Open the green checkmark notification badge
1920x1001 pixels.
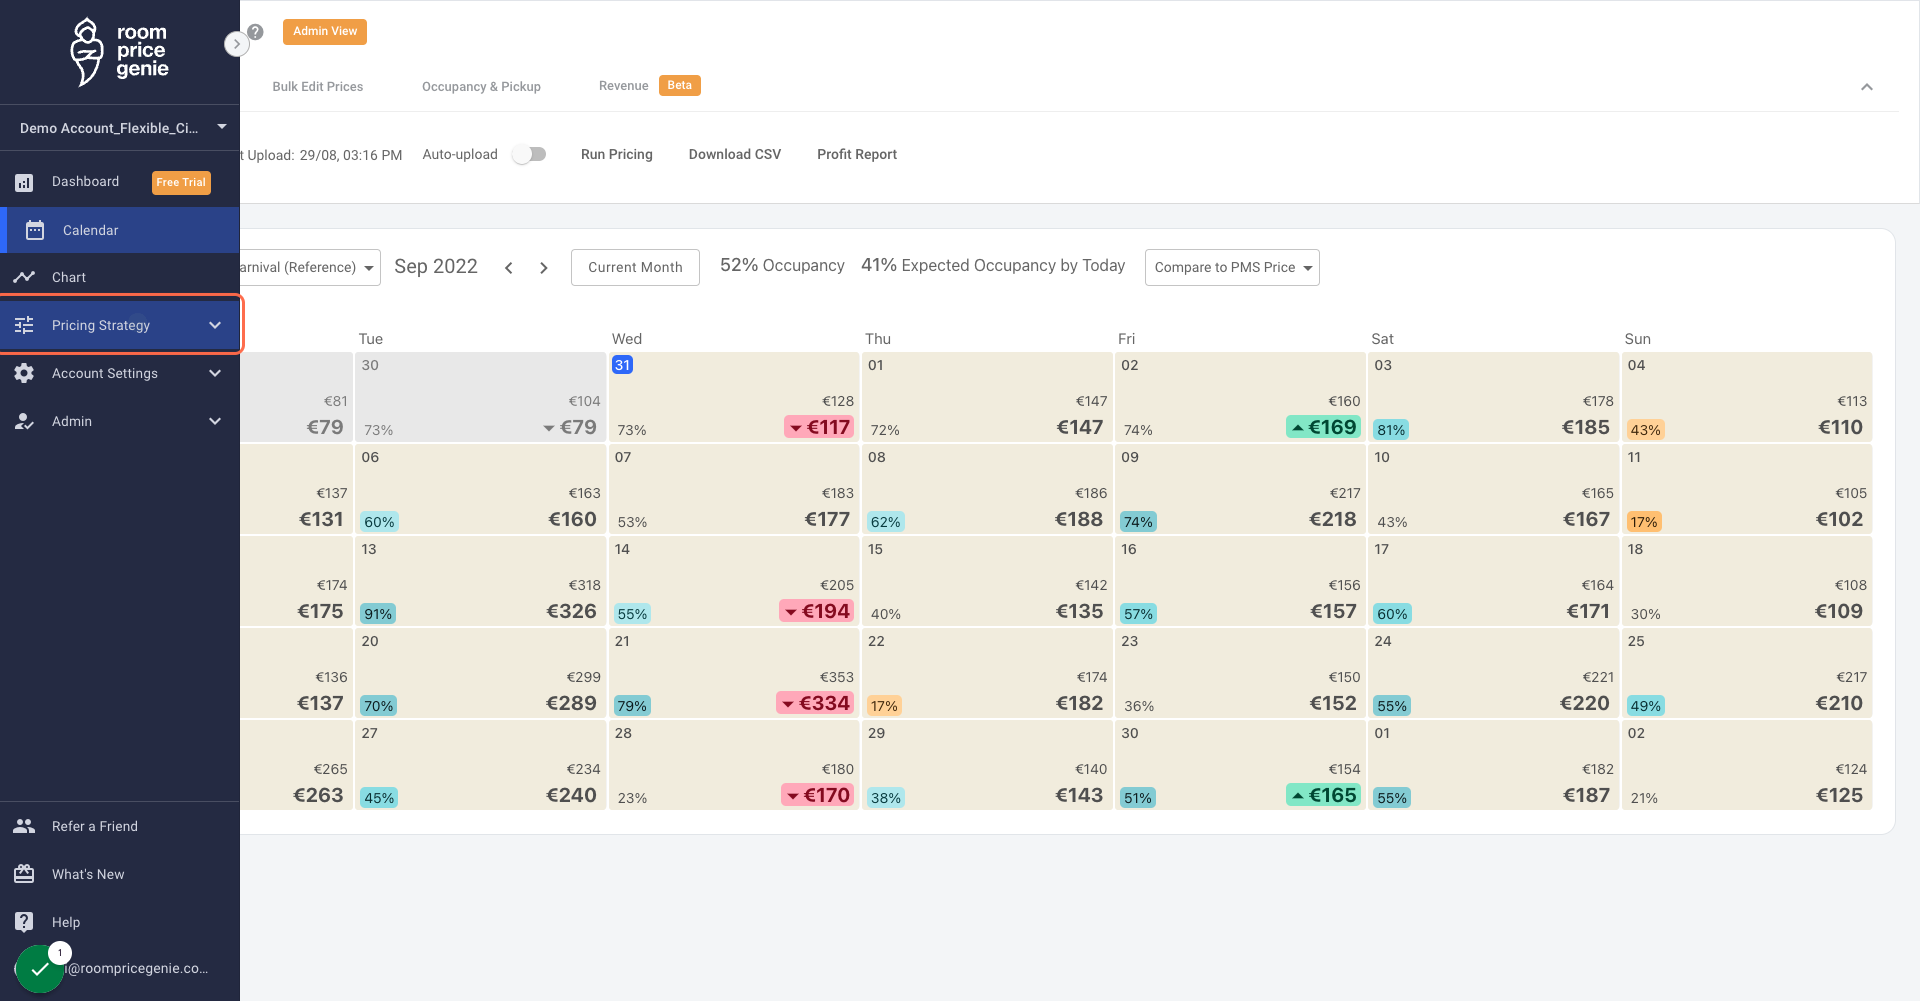(40, 969)
